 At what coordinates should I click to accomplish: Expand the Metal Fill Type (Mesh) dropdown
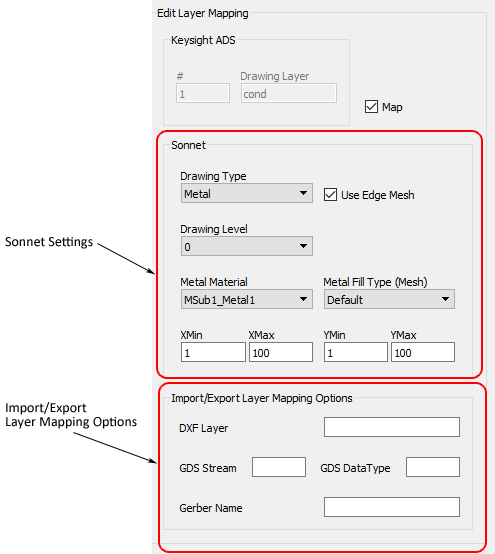pos(389,299)
